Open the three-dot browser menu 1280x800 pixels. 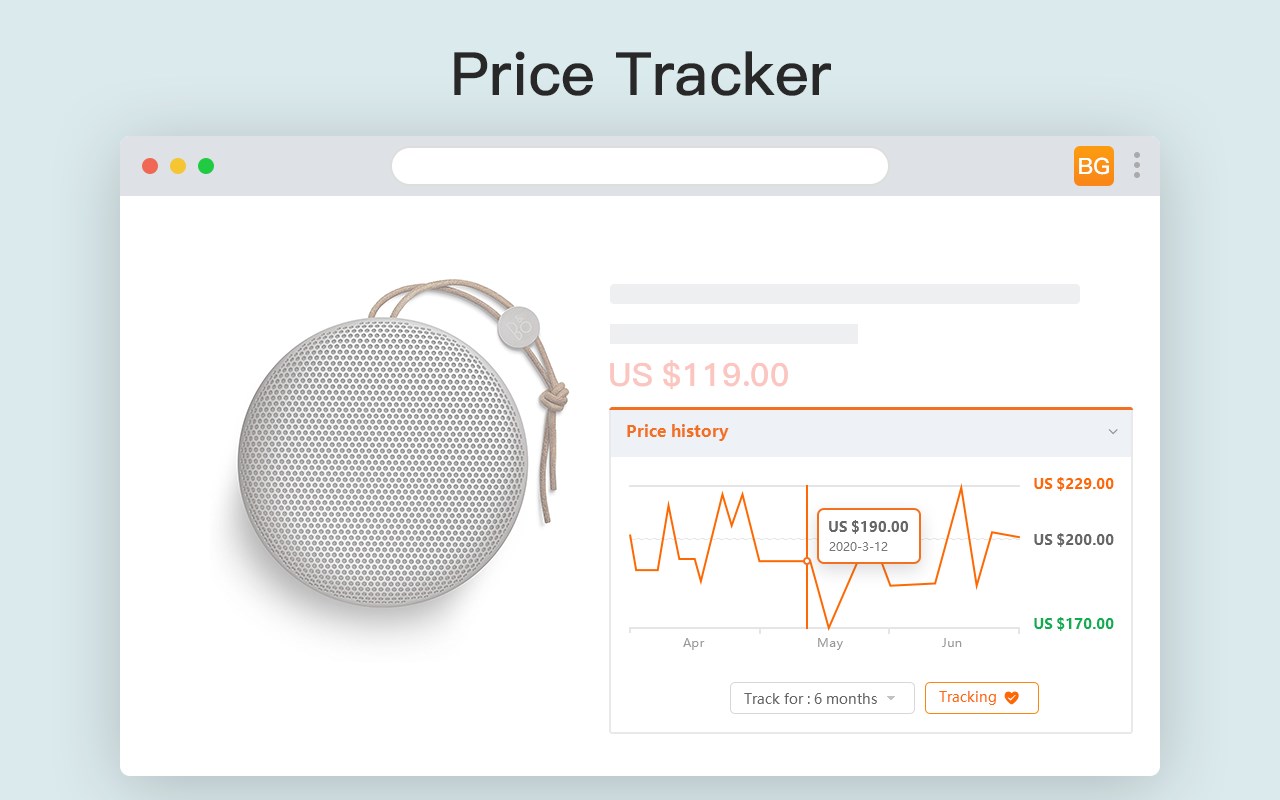(x=1136, y=166)
